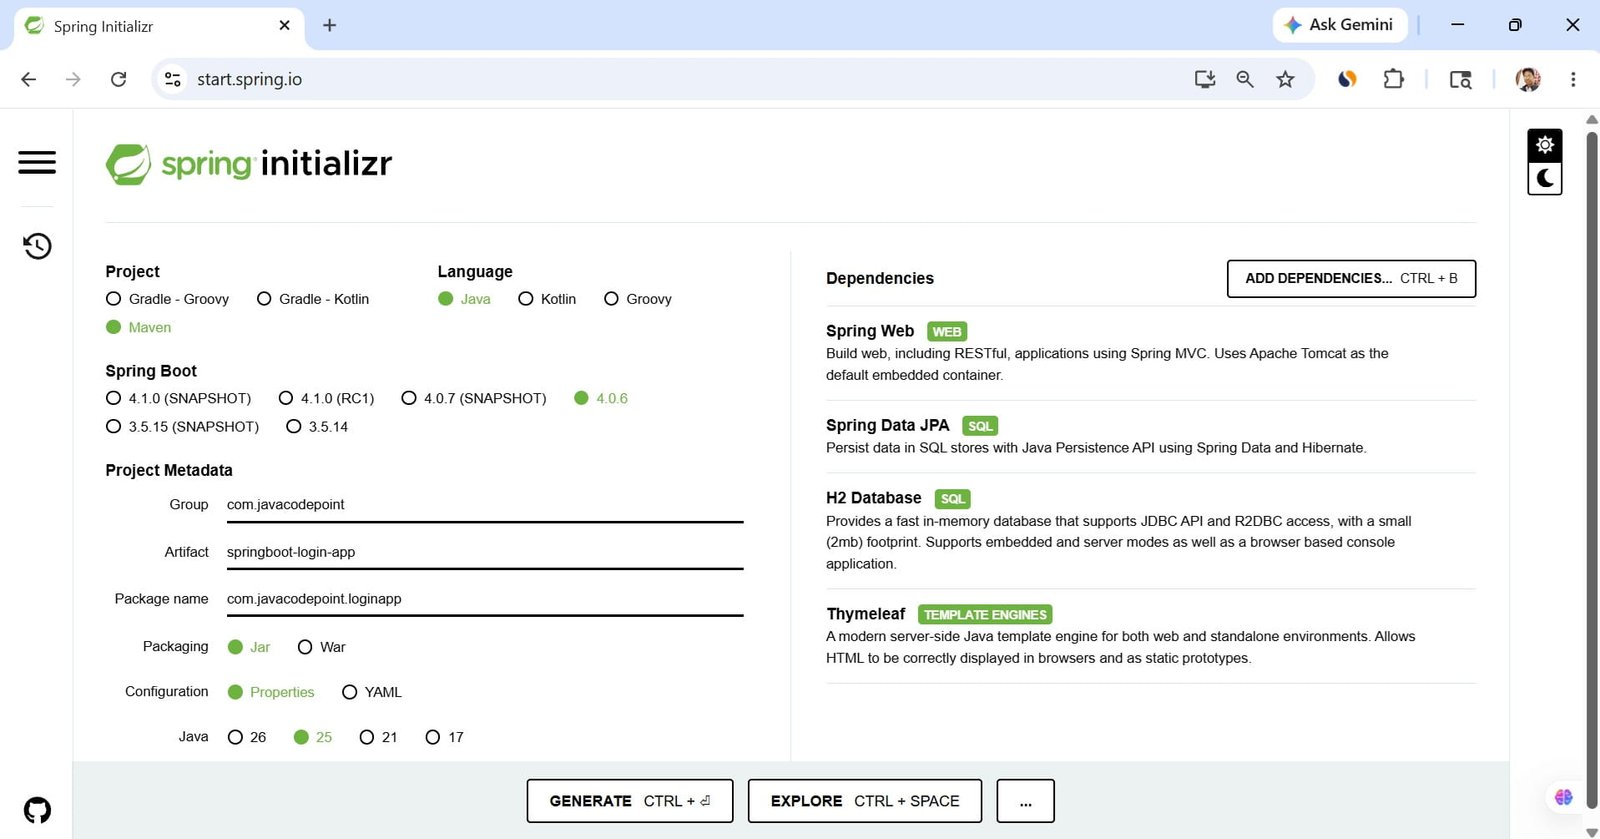
Task: Open the Extensions puzzle icon
Action: click(1393, 79)
